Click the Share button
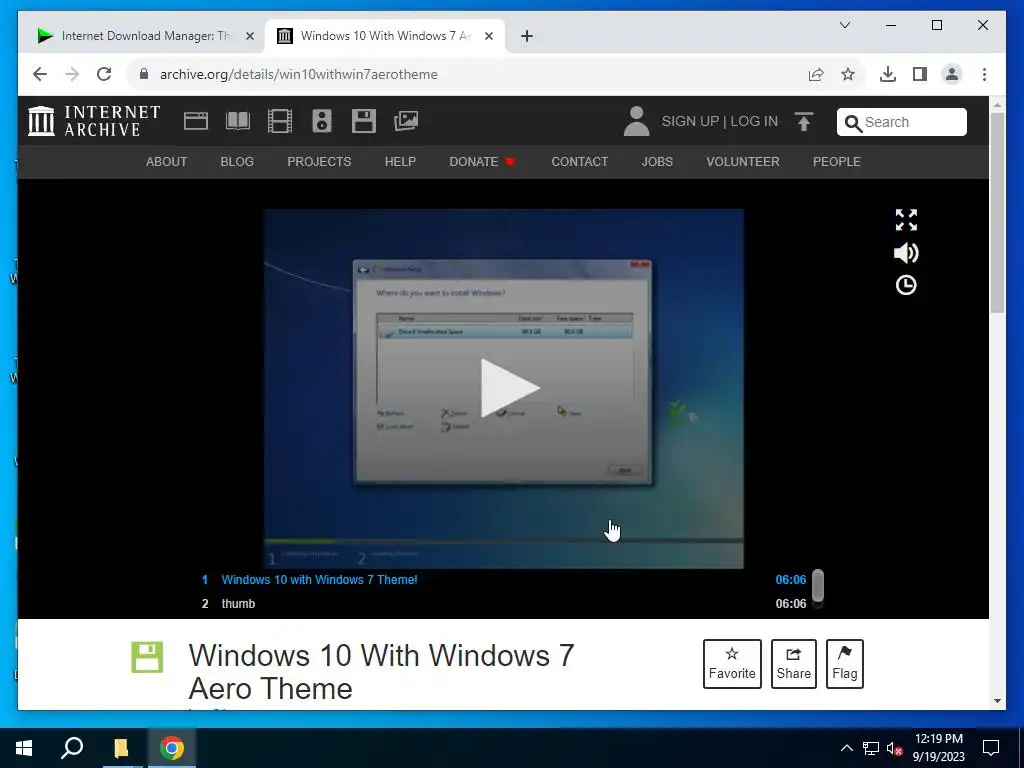The width and height of the screenshot is (1024, 768). tap(793, 664)
